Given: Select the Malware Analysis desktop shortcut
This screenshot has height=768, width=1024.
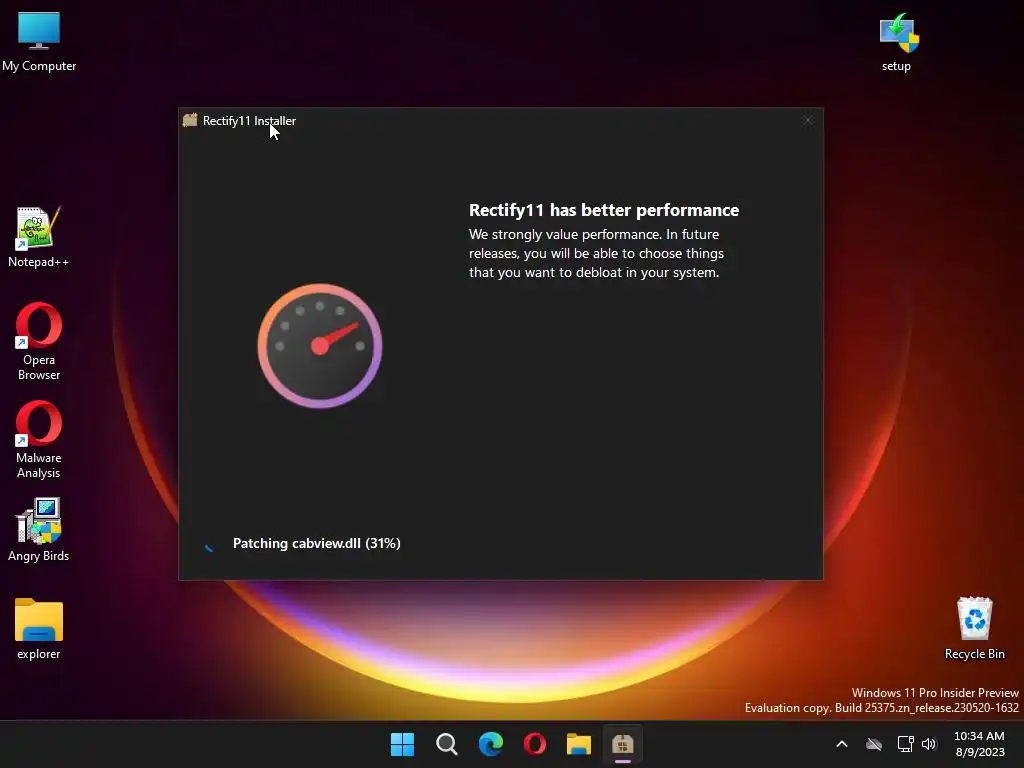Looking at the screenshot, I should pos(39,440).
